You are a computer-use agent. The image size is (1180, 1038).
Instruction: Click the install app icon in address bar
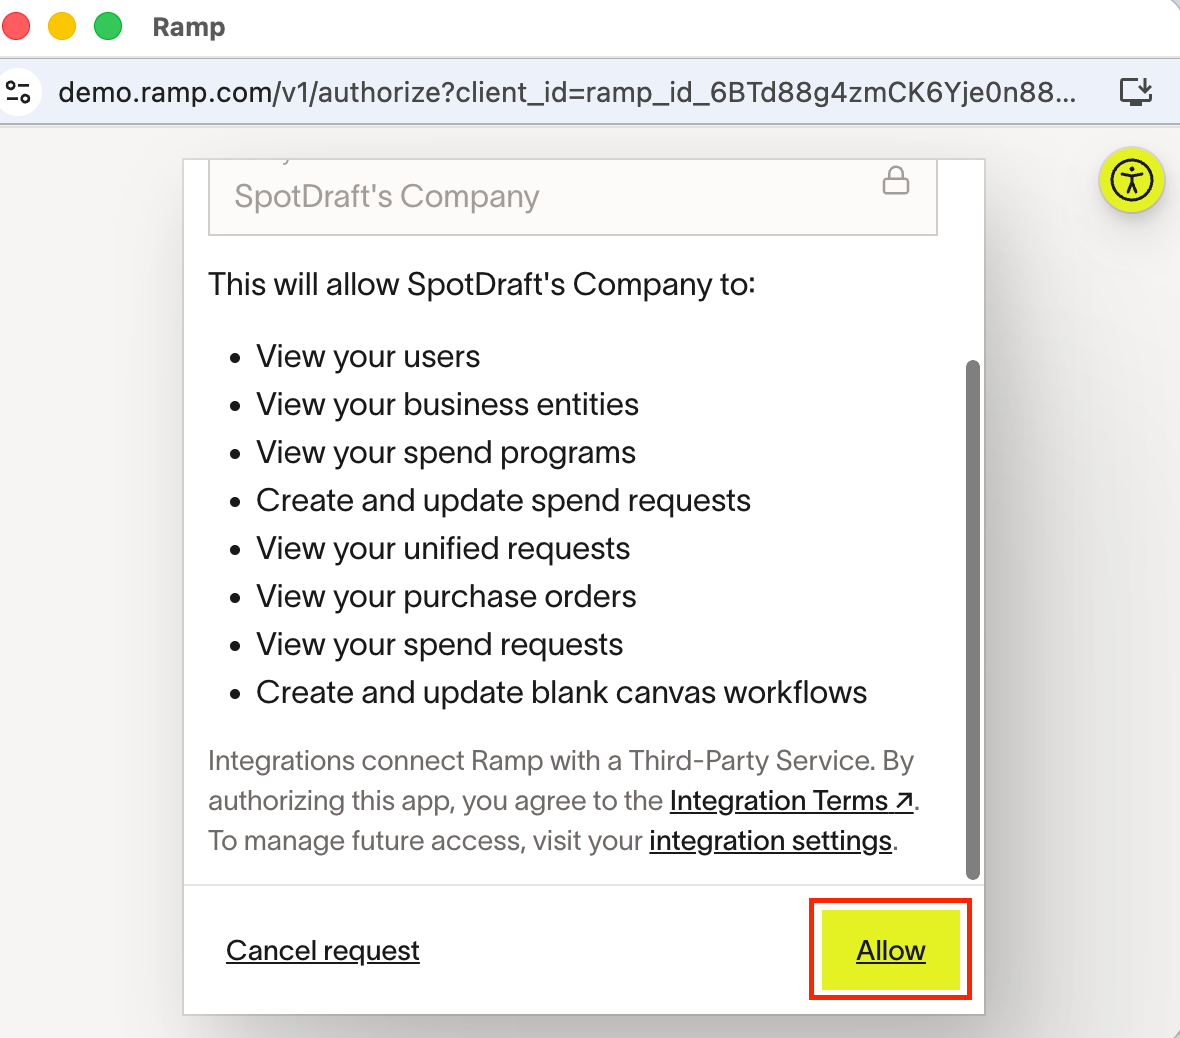tap(1135, 93)
